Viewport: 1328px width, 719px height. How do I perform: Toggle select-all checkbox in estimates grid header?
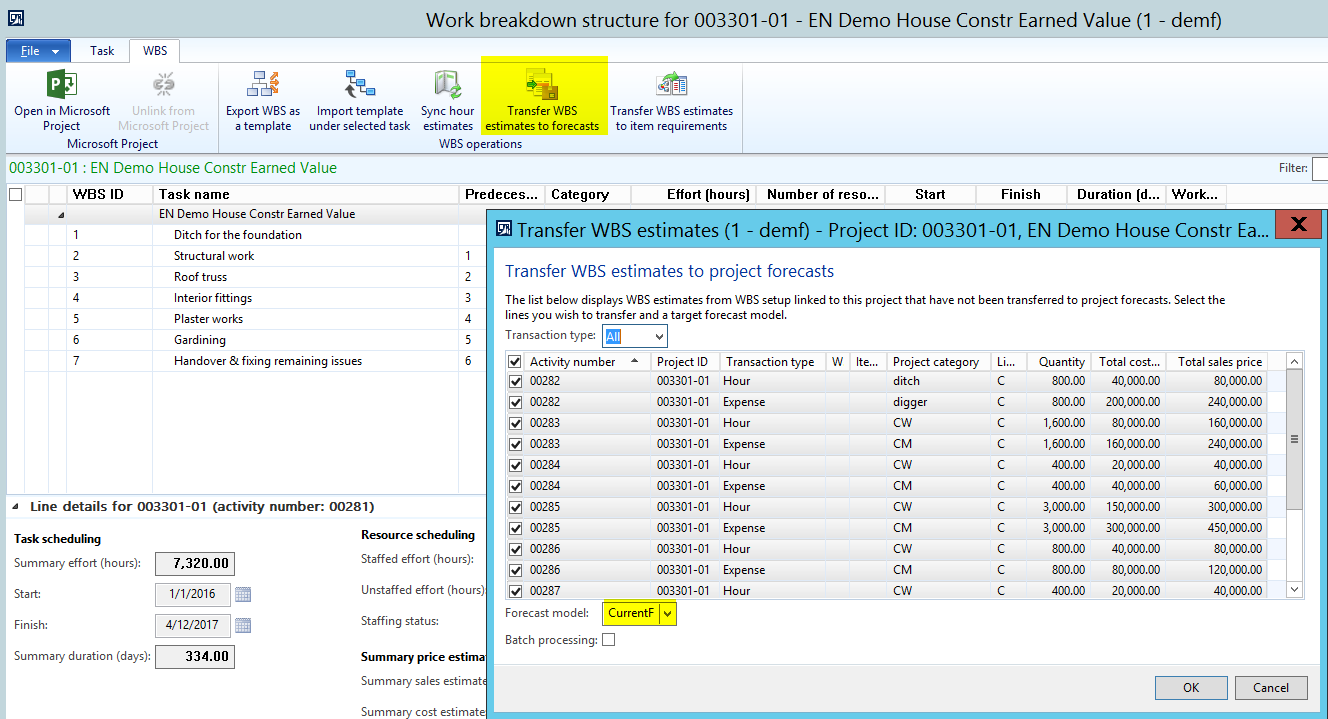pos(515,362)
